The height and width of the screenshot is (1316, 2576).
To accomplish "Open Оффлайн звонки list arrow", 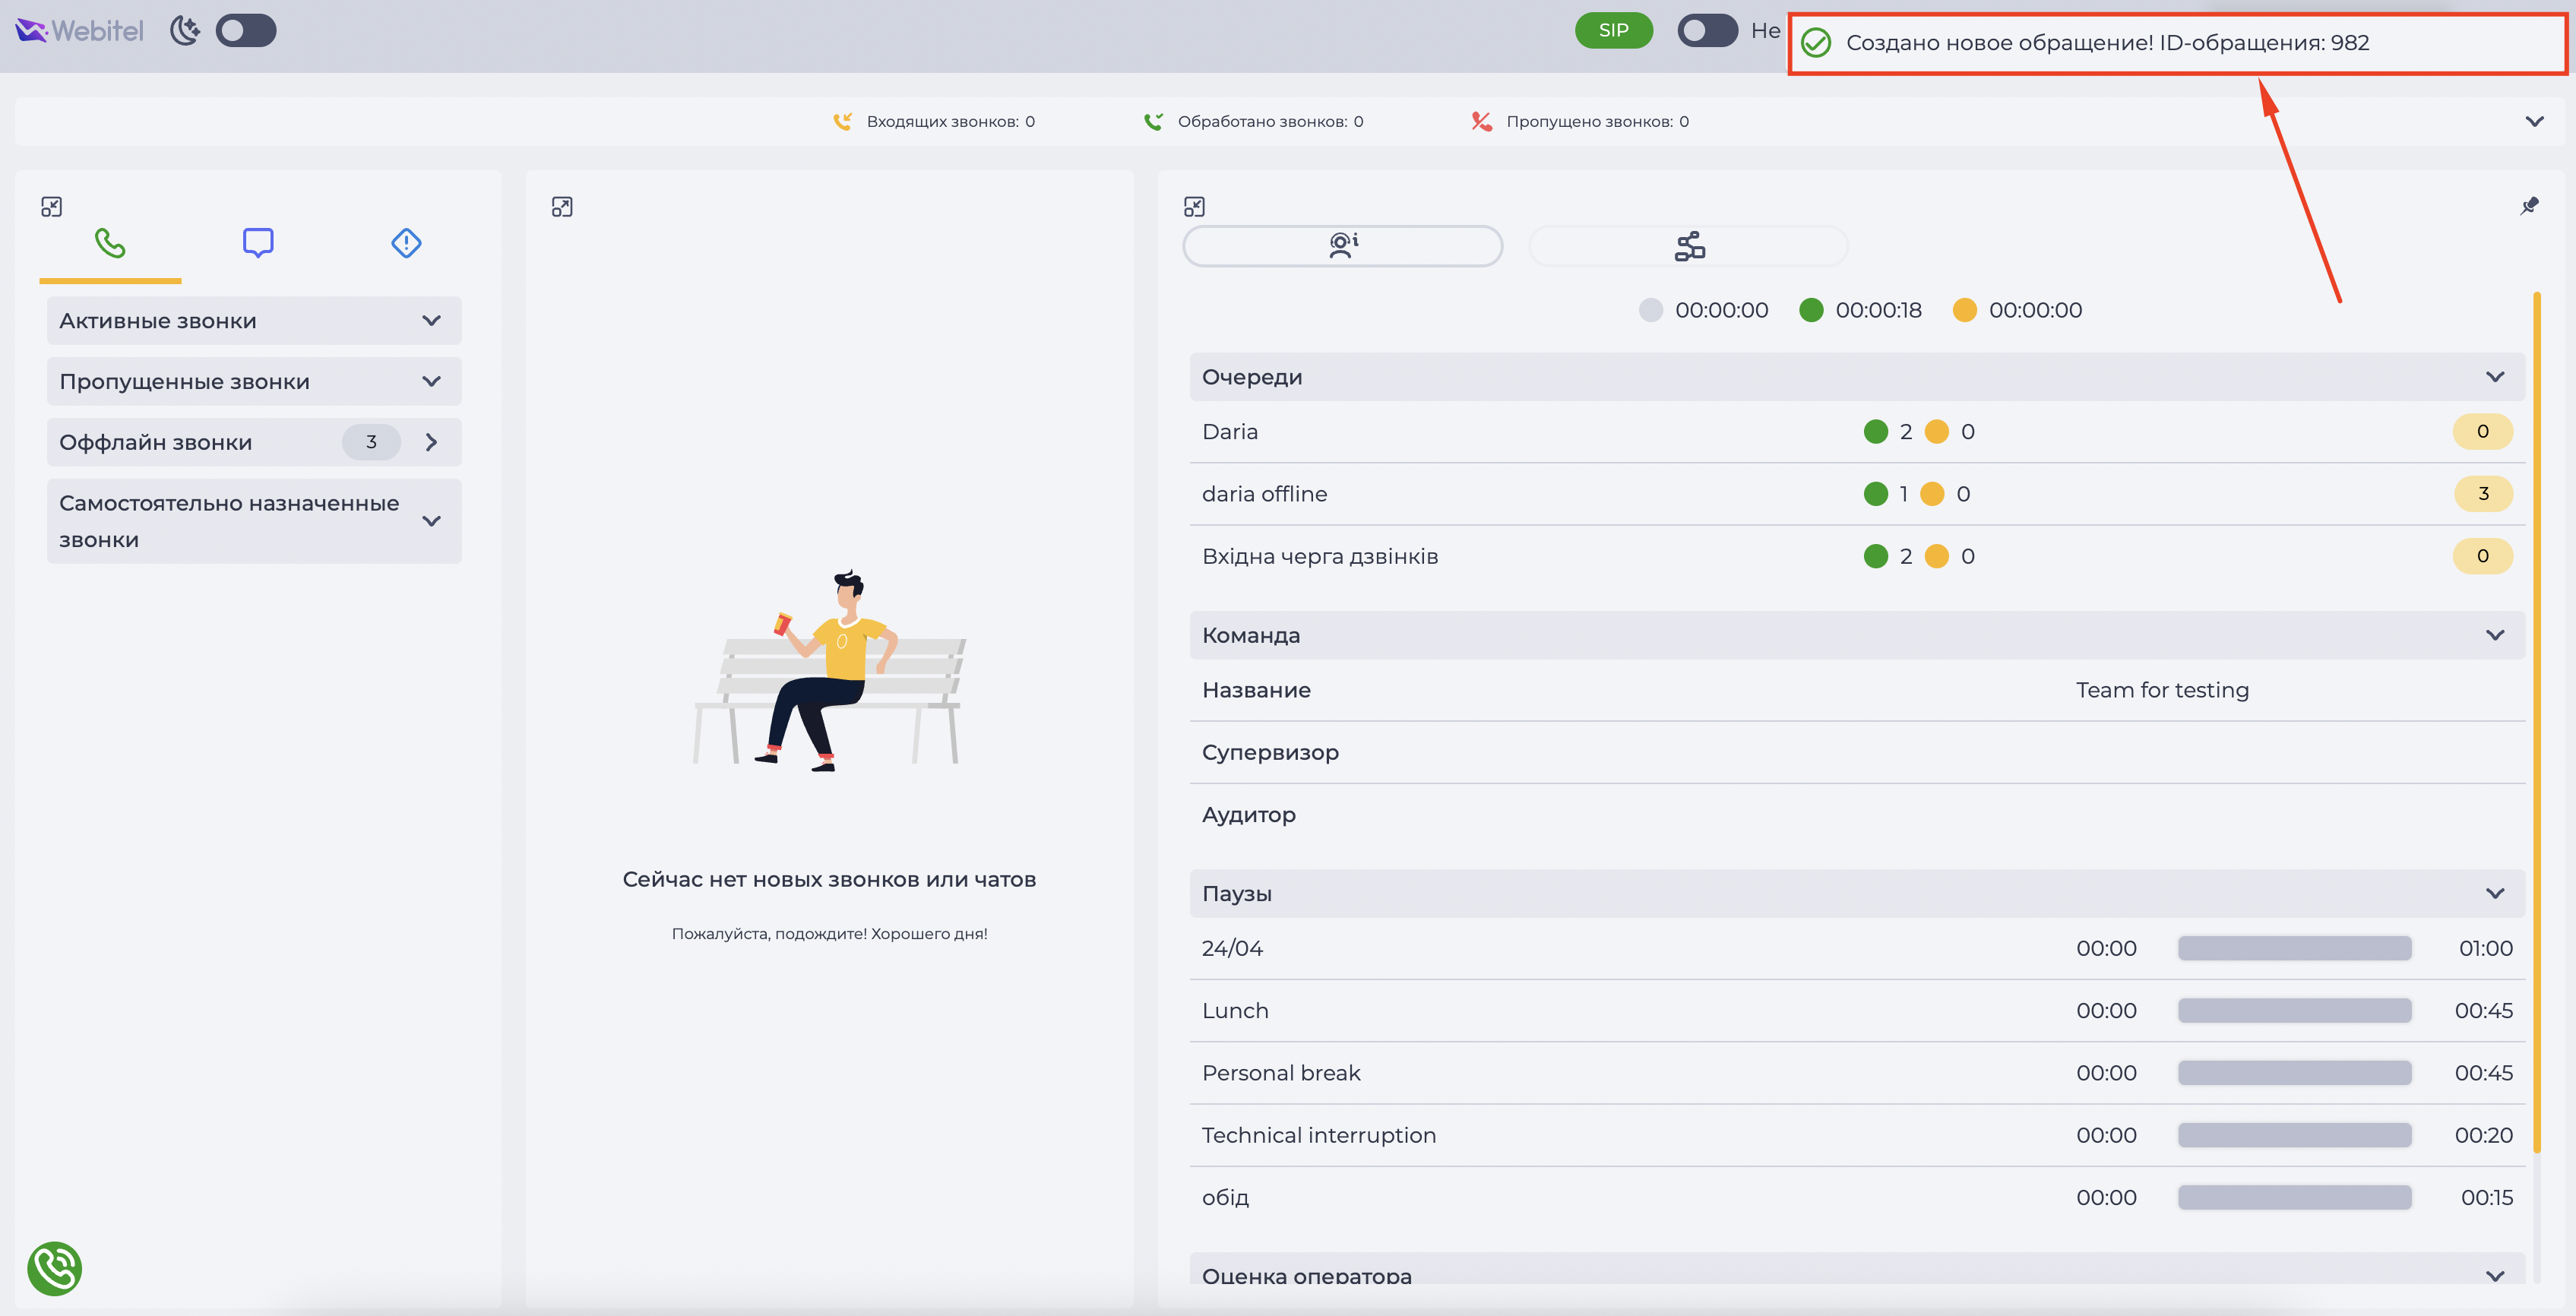I will [x=432, y=442].
